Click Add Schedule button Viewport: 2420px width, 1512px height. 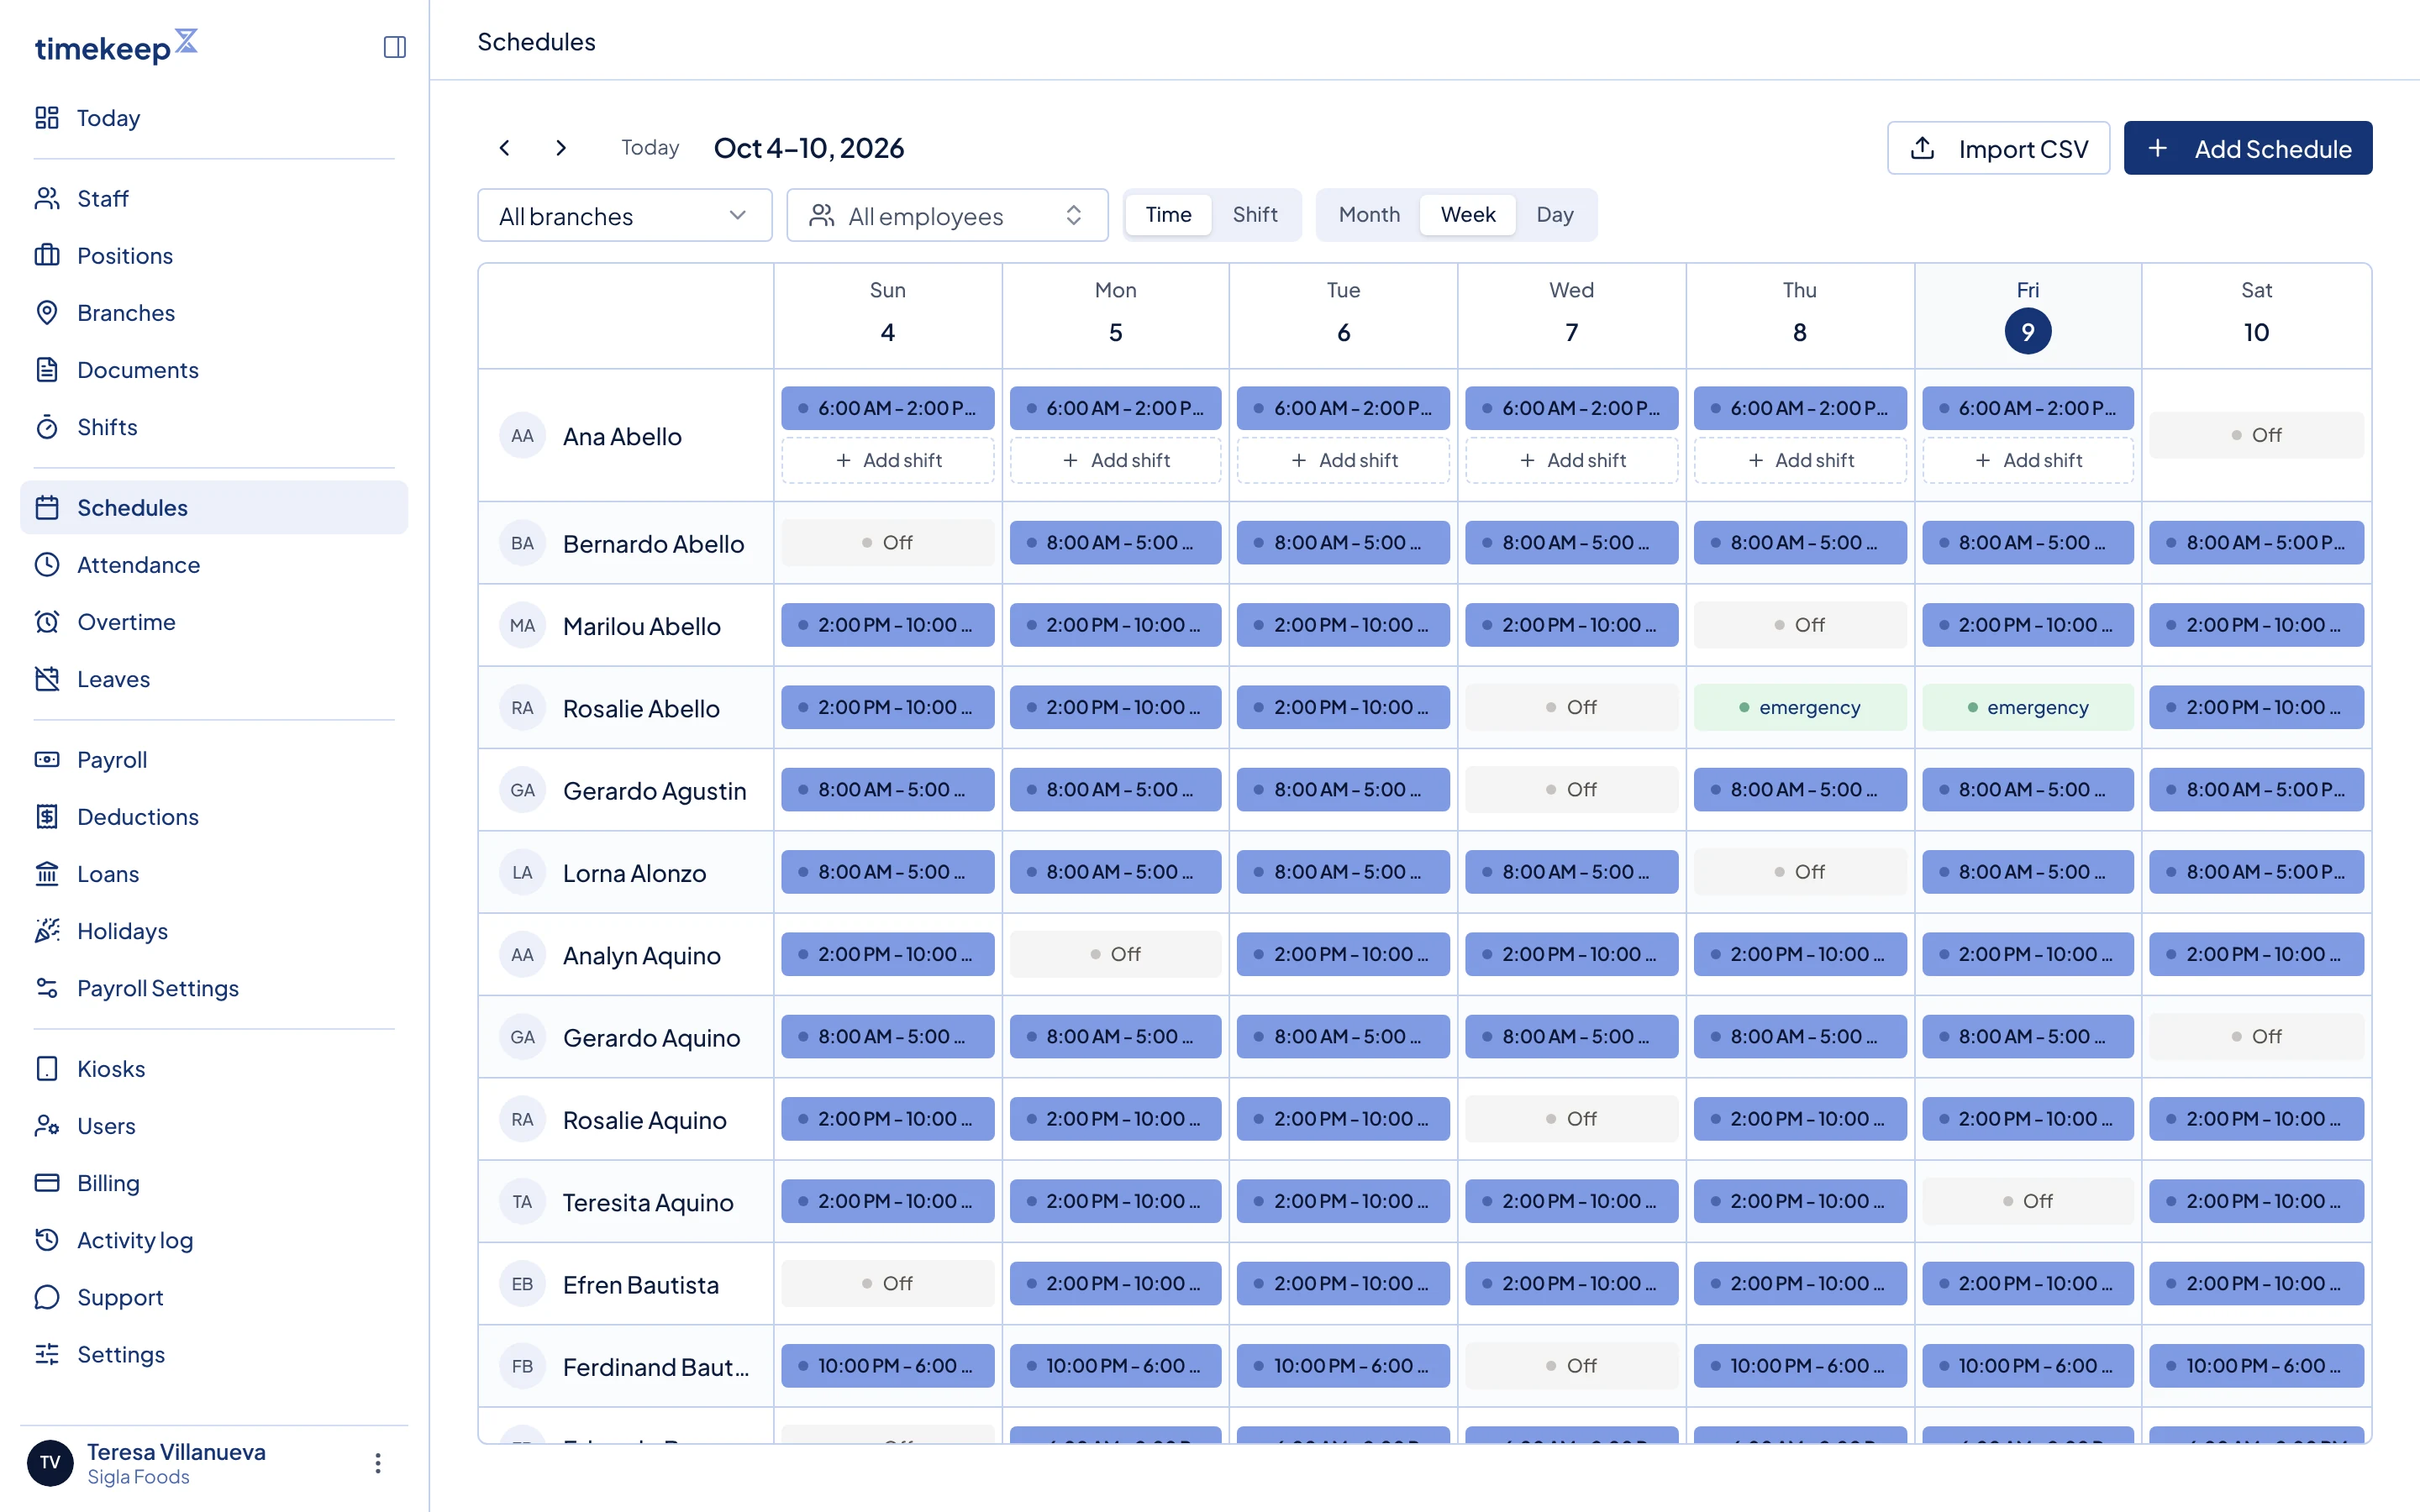(x=2248, y=149)
